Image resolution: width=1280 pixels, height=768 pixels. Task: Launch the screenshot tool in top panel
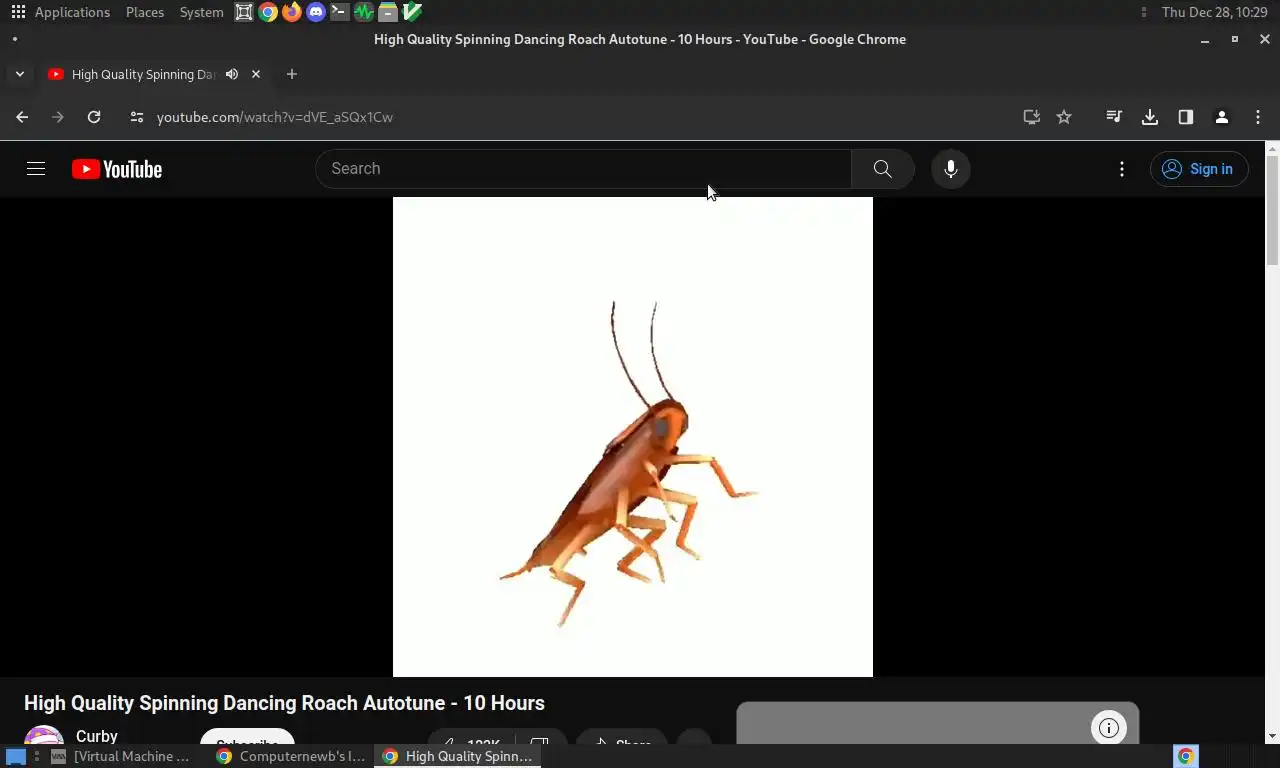click(244, 12)
